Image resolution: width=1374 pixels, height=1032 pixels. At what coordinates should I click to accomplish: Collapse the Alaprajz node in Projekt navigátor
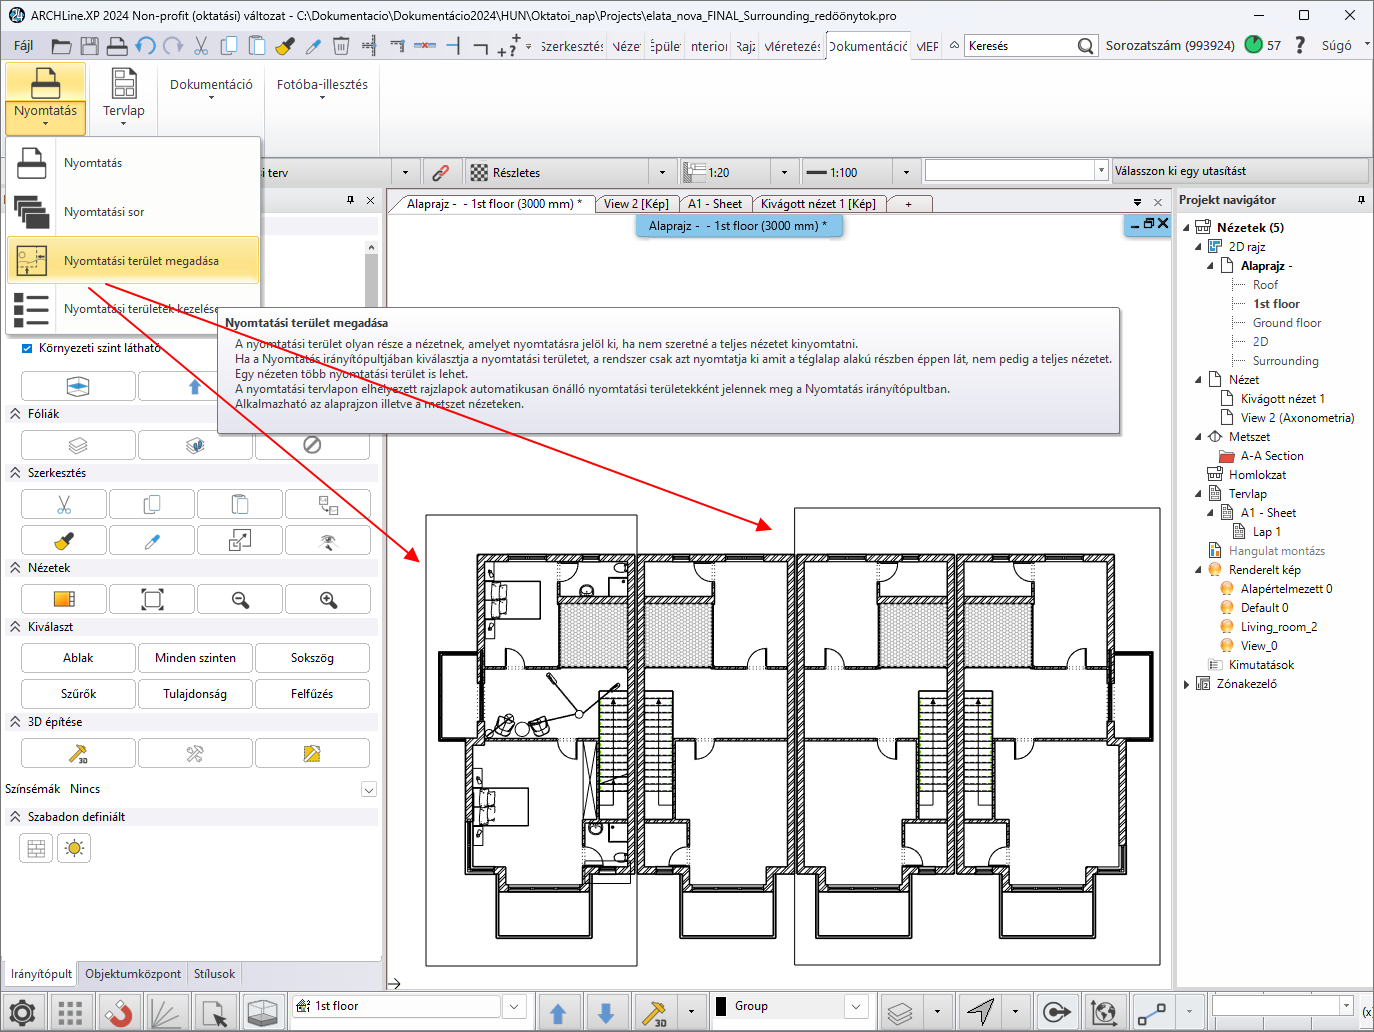pyautogui.click(x=1210, y=266)
